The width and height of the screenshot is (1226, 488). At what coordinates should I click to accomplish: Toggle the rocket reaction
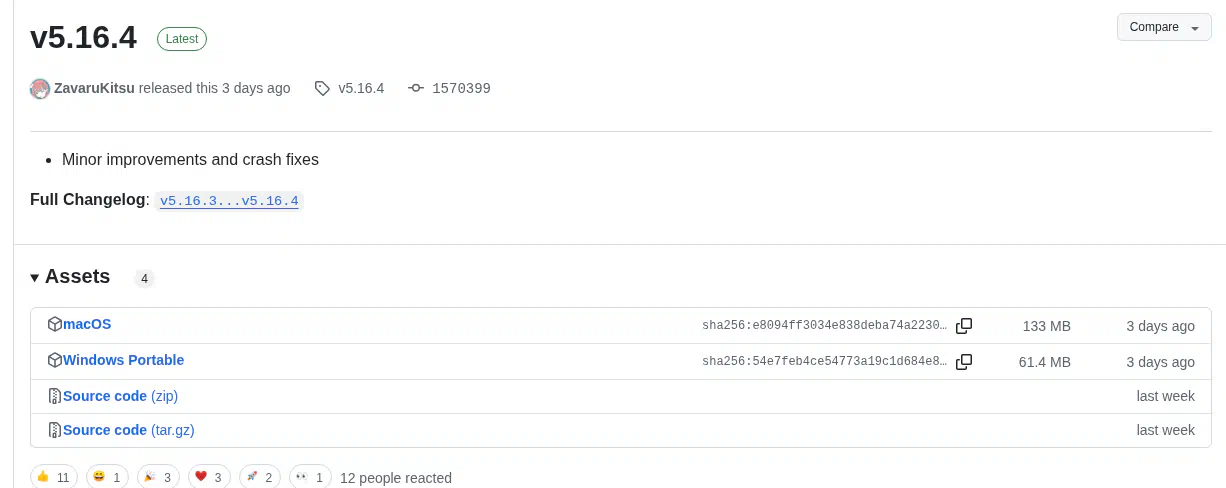coord(260,477)
